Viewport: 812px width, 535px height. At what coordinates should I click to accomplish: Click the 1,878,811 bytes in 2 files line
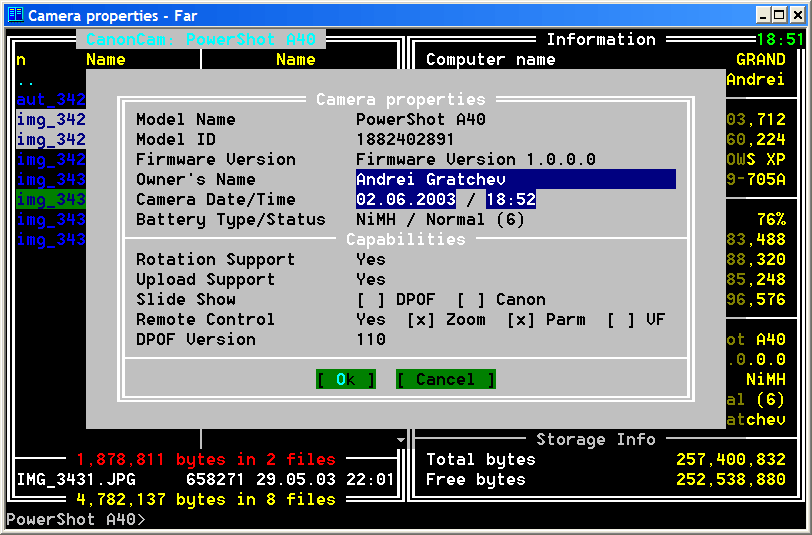click(206, 459)
